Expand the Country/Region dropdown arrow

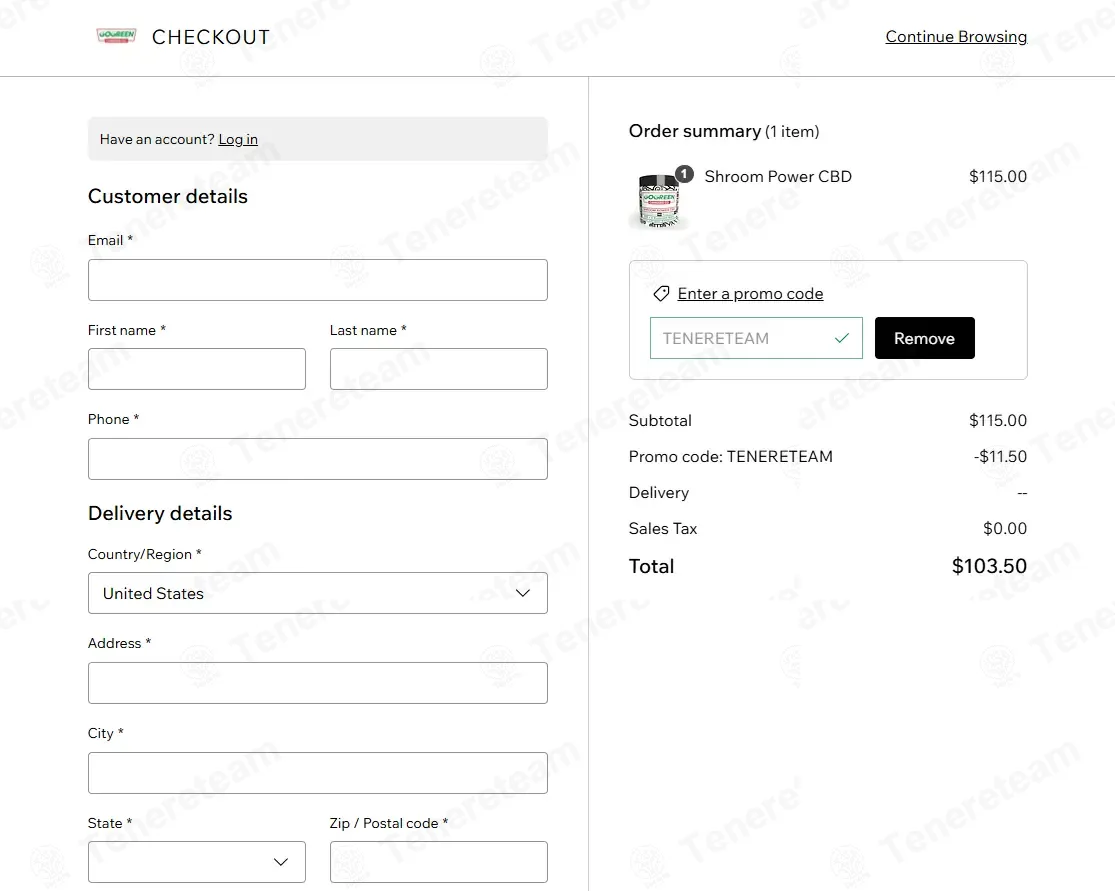(x=523, y=593)
